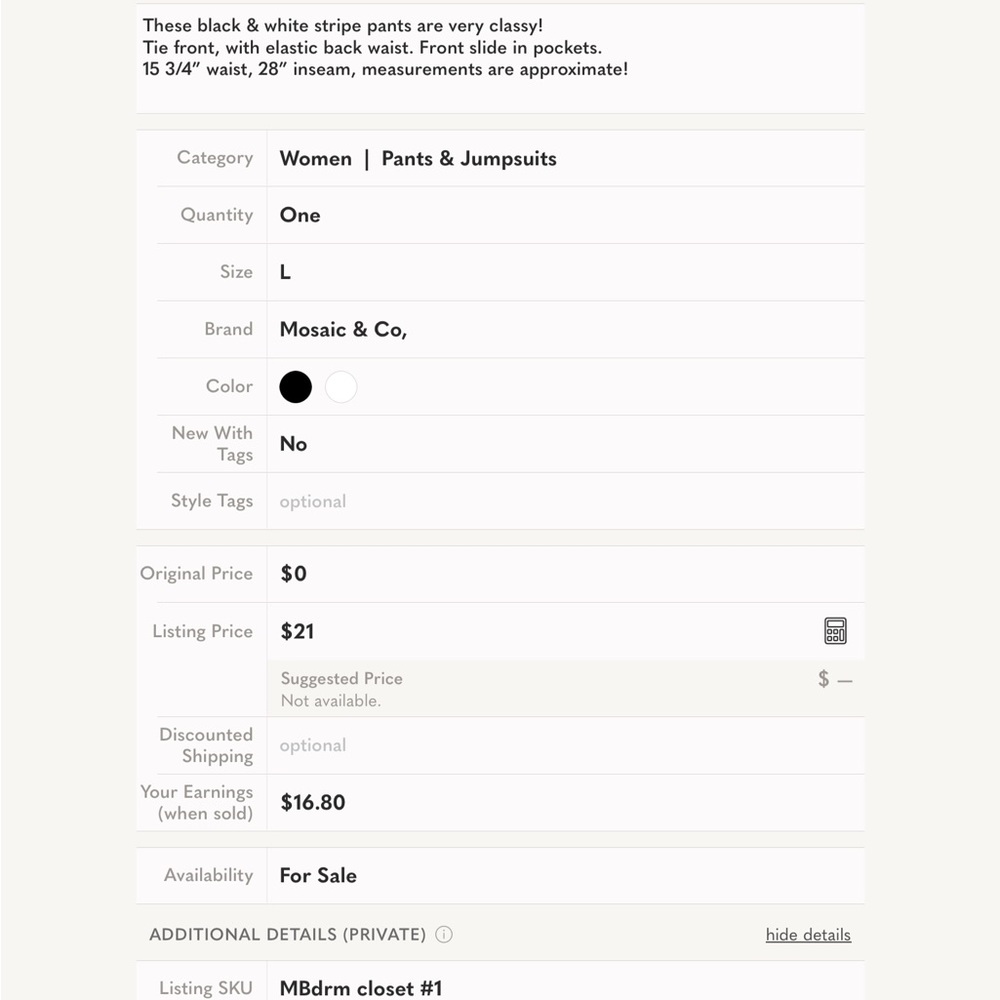Open the Size selector showing L
This screenshot has height=1000, width=1000.
[x=566, y=272]
